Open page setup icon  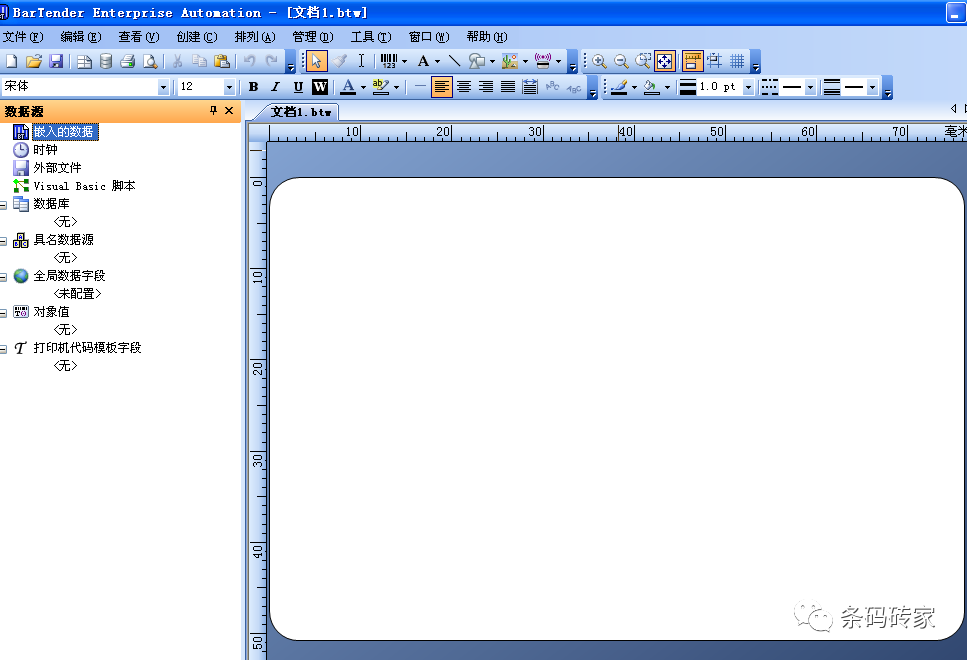coord(84,61)
